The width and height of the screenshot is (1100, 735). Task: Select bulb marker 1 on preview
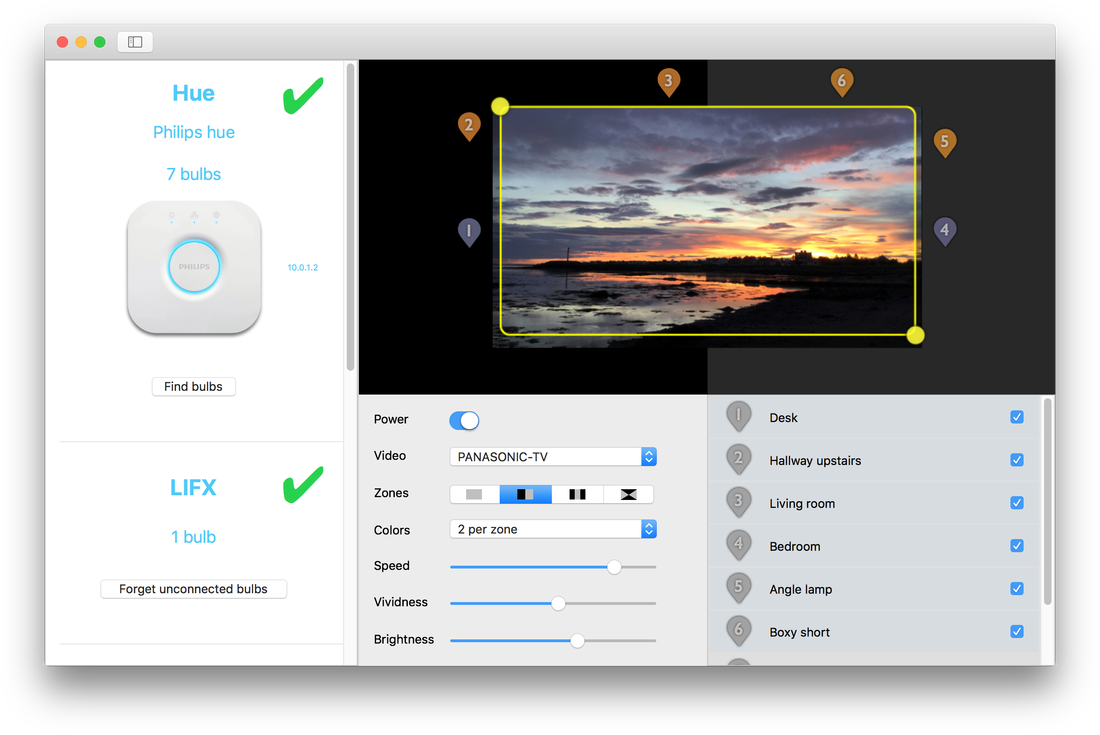tap(469, 232)
